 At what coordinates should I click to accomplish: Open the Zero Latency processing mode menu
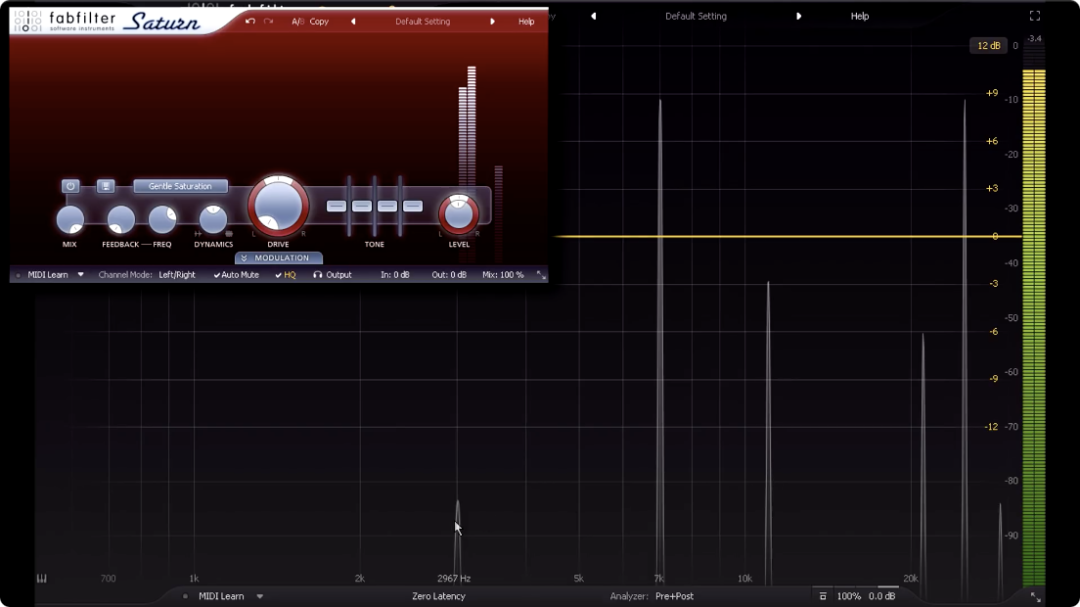tap(439, 596)
